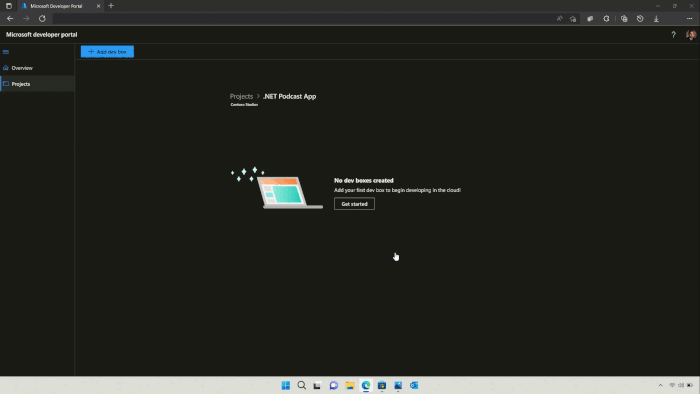
Task: Open browser settings ellipsis menu
Action: (x=689, y=19)
